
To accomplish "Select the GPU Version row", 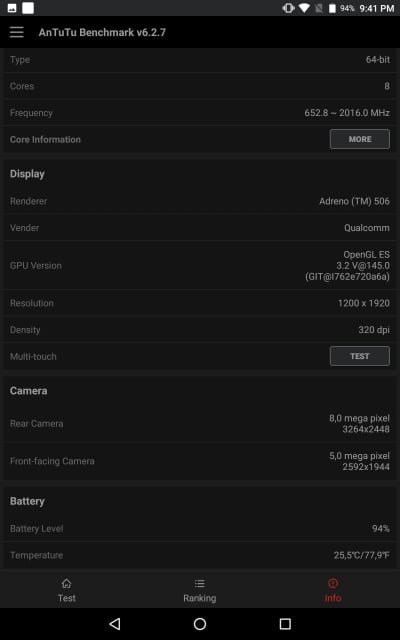I will [200, 265].
